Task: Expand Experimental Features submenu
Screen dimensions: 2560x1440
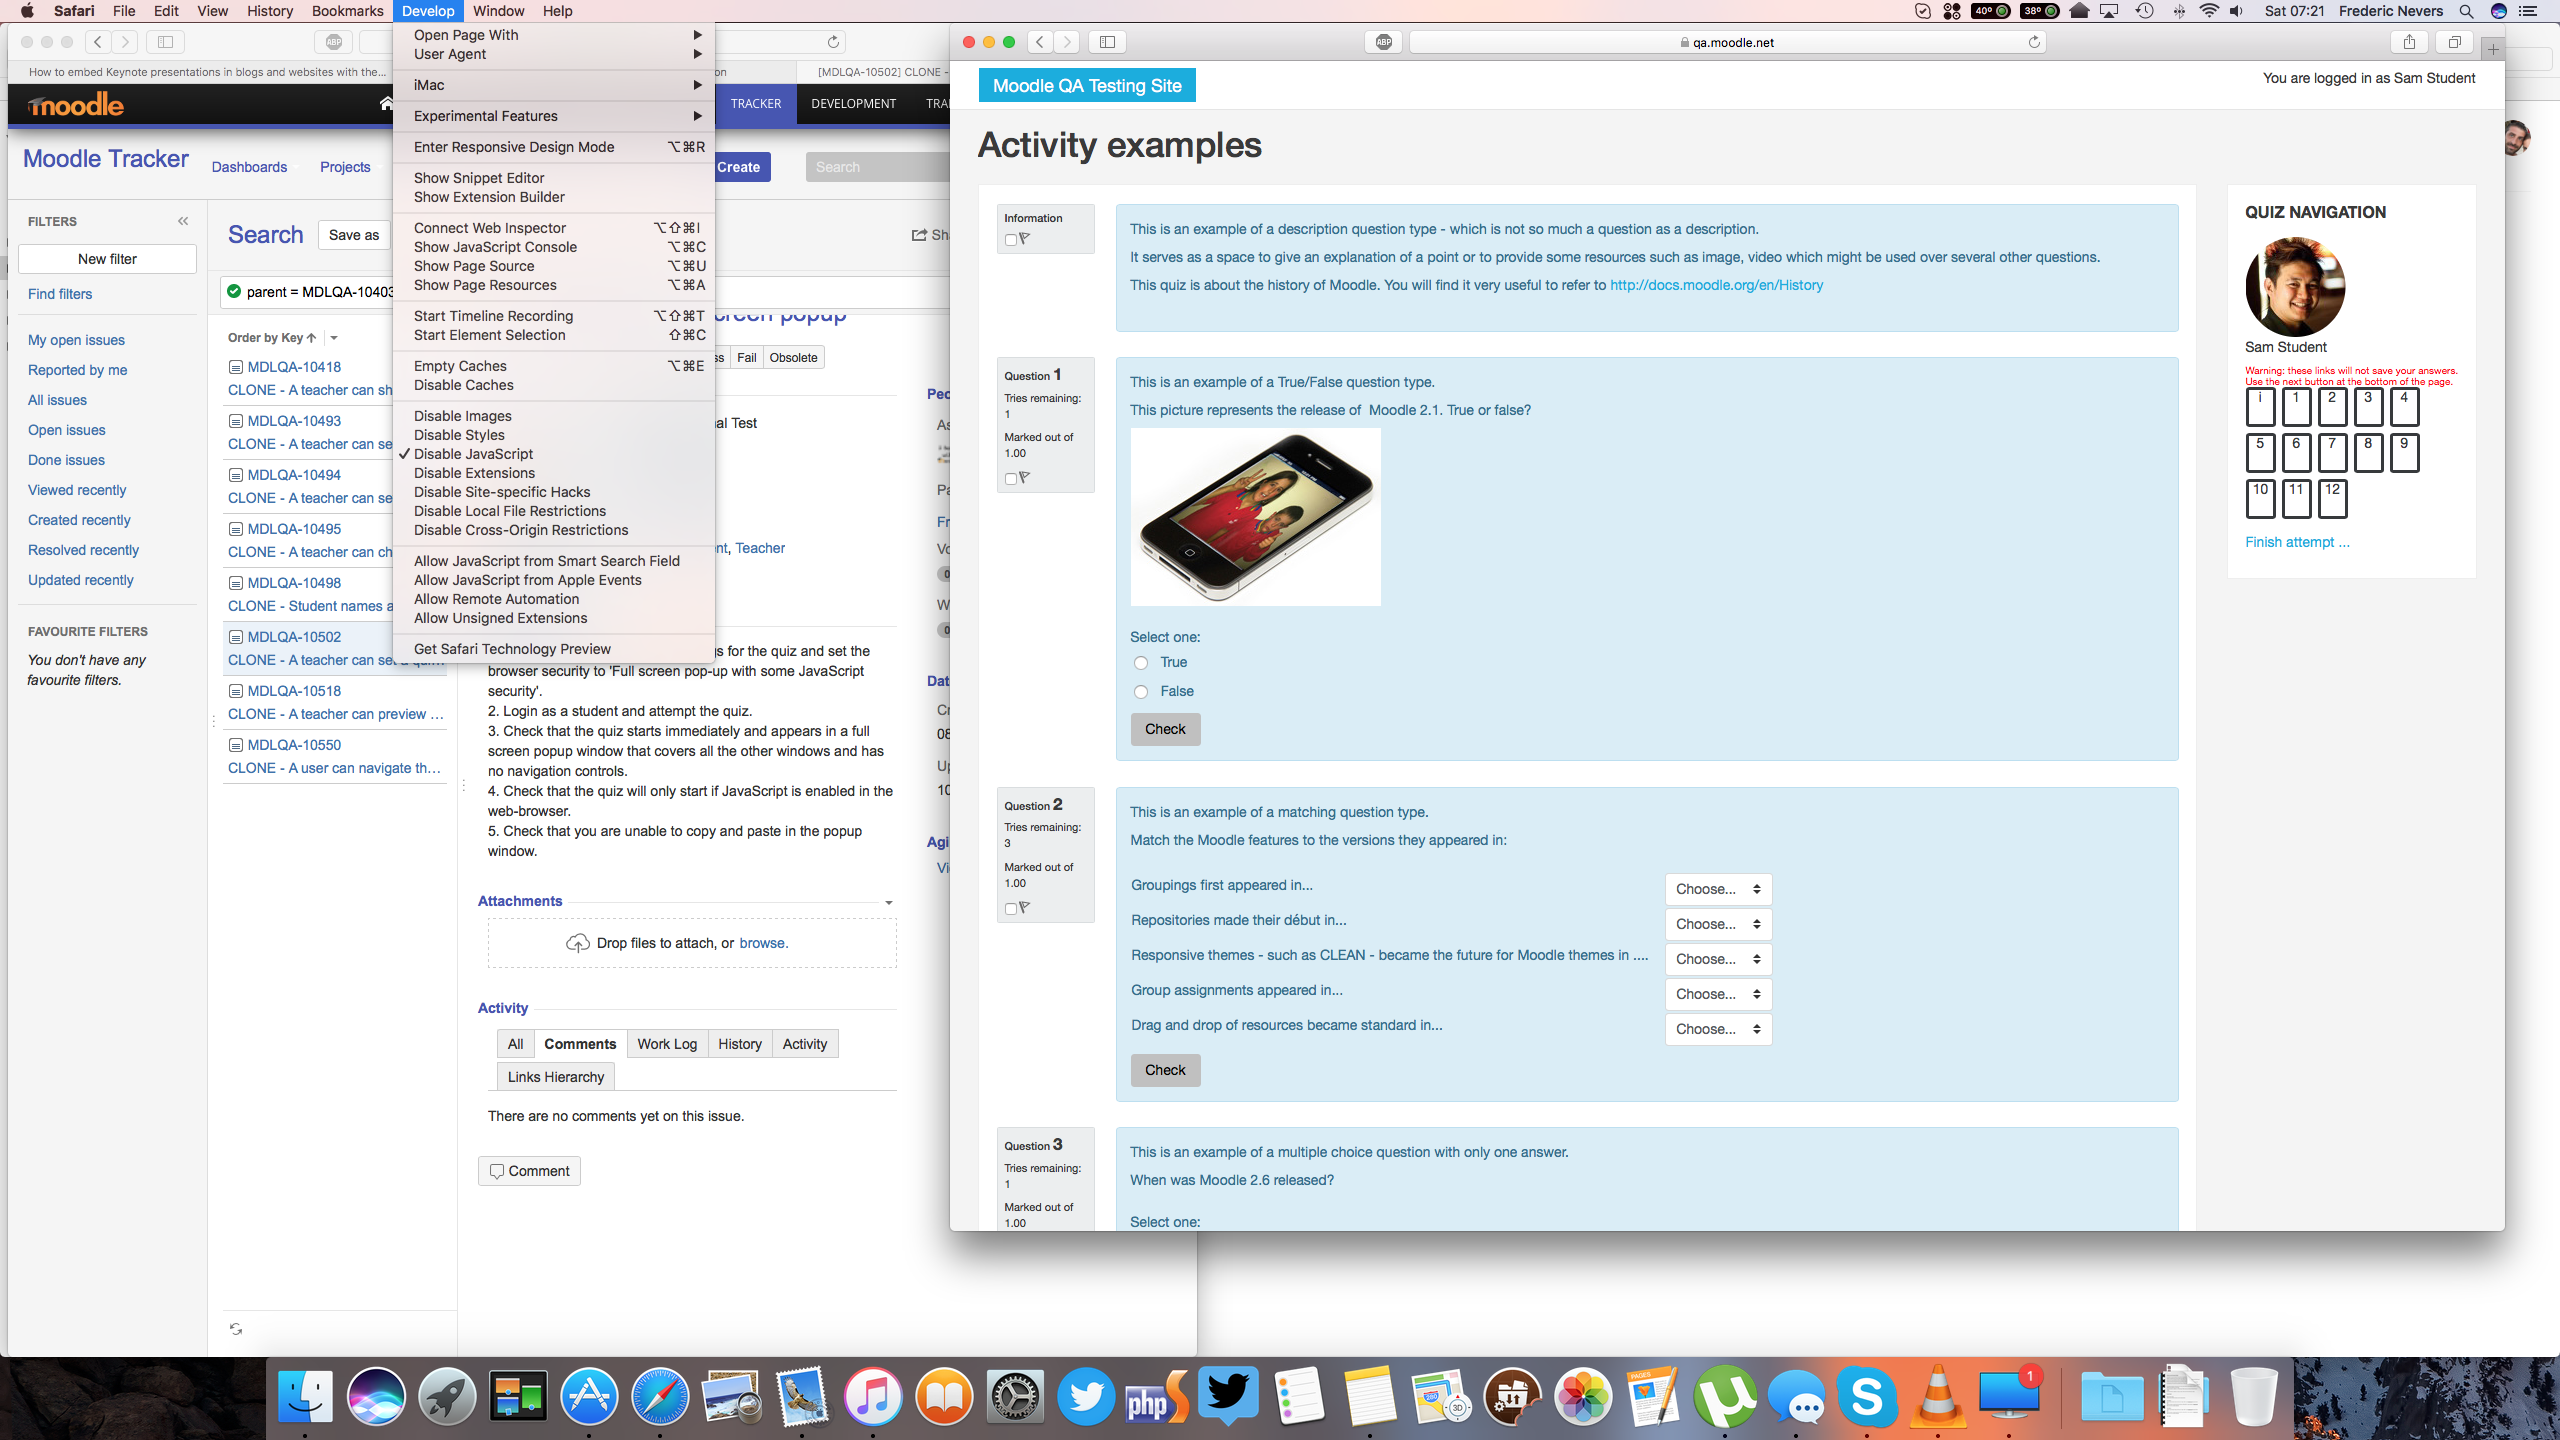Action: [x=554, y=116]
